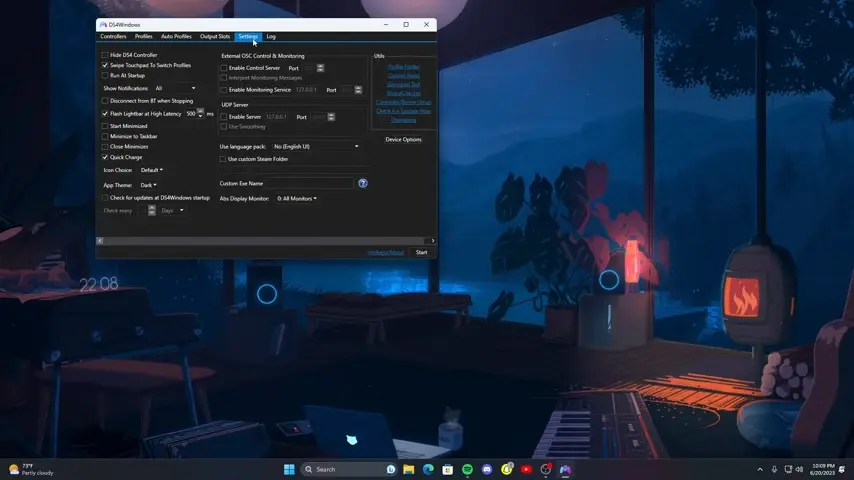Screen dimensions: 854x480
Task: Show hidden system tray icons chevron
Action: pos(760,469)
